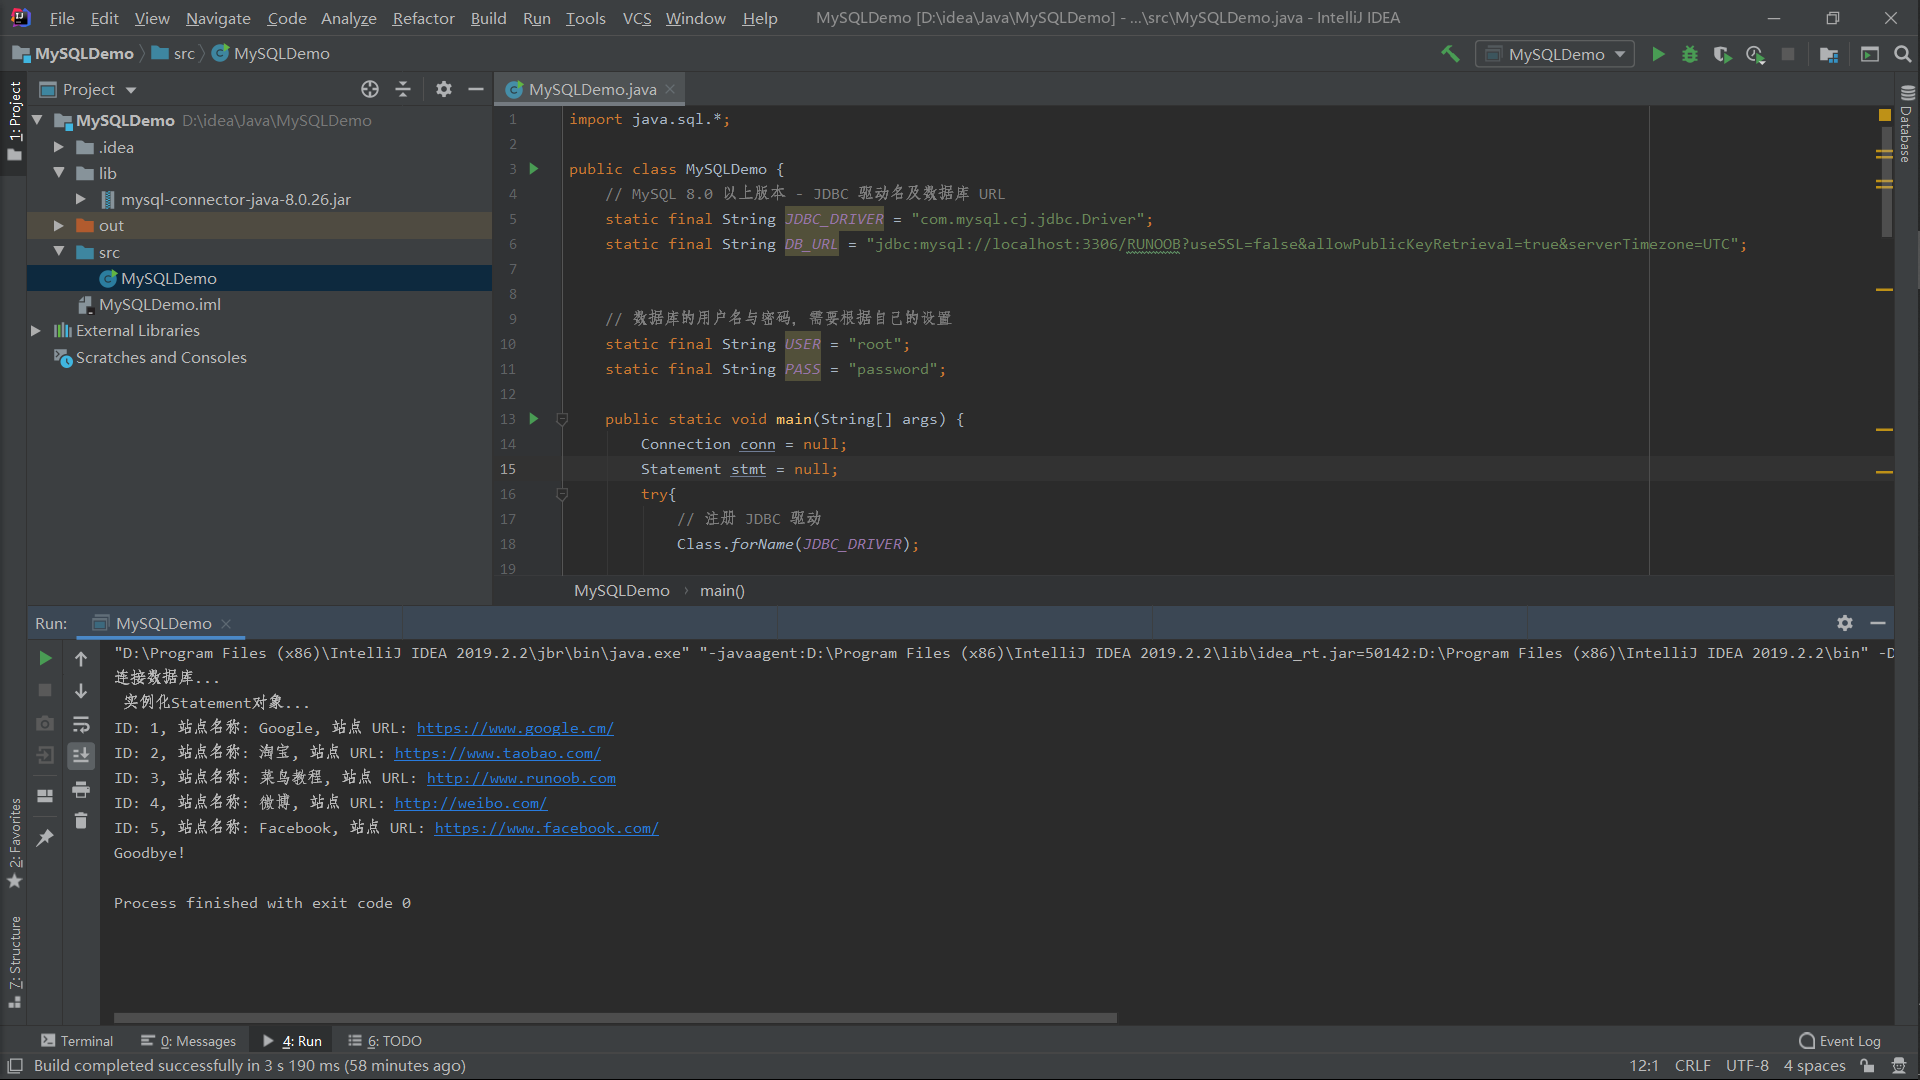
Task: Select MySQLDemo.iml in the project tree
Action: [160, 304]
